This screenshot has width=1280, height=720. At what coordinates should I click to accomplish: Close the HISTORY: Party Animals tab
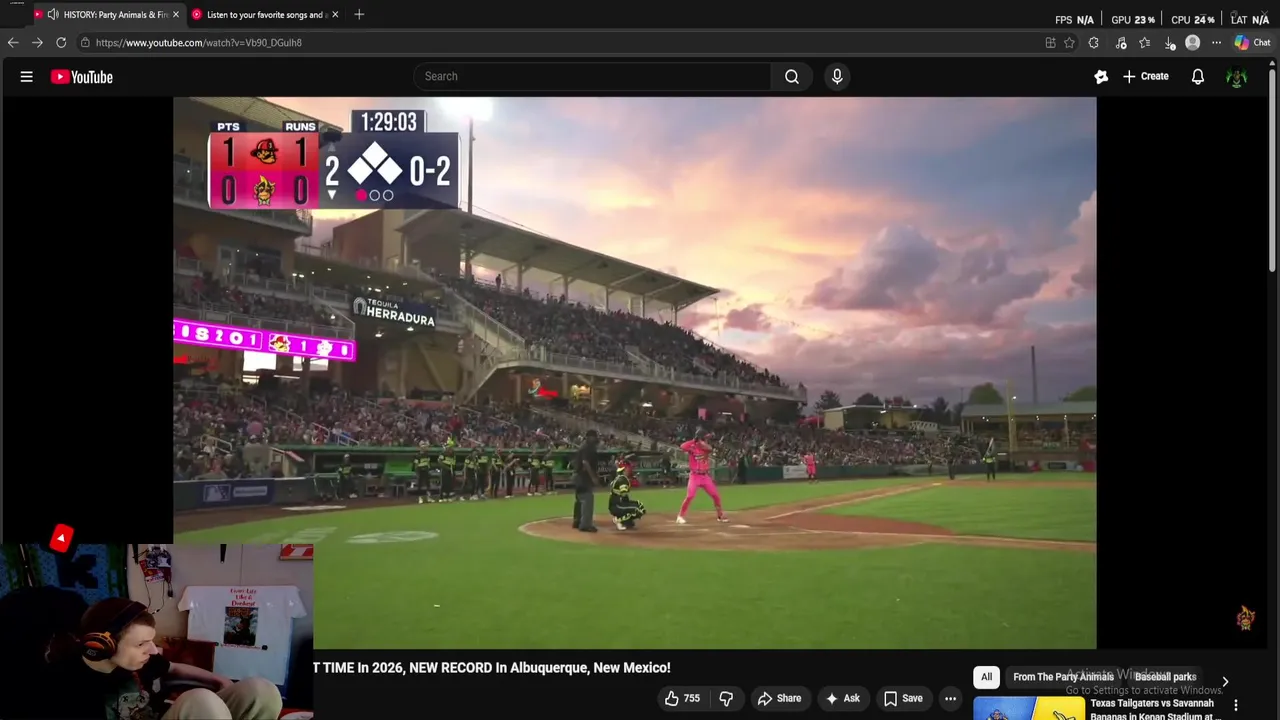click(176, 15)
